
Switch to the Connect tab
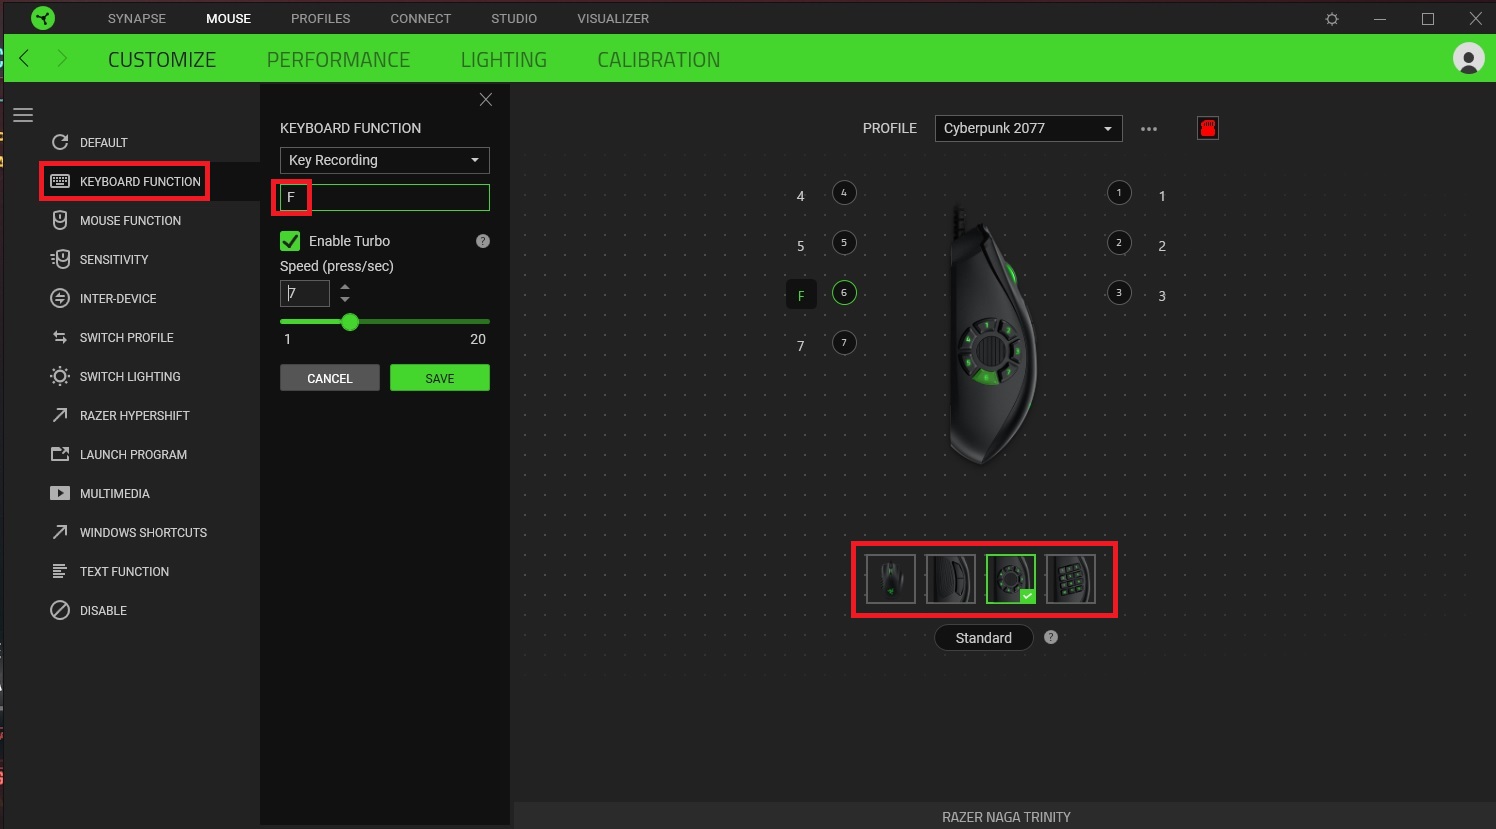pos(421,19)
